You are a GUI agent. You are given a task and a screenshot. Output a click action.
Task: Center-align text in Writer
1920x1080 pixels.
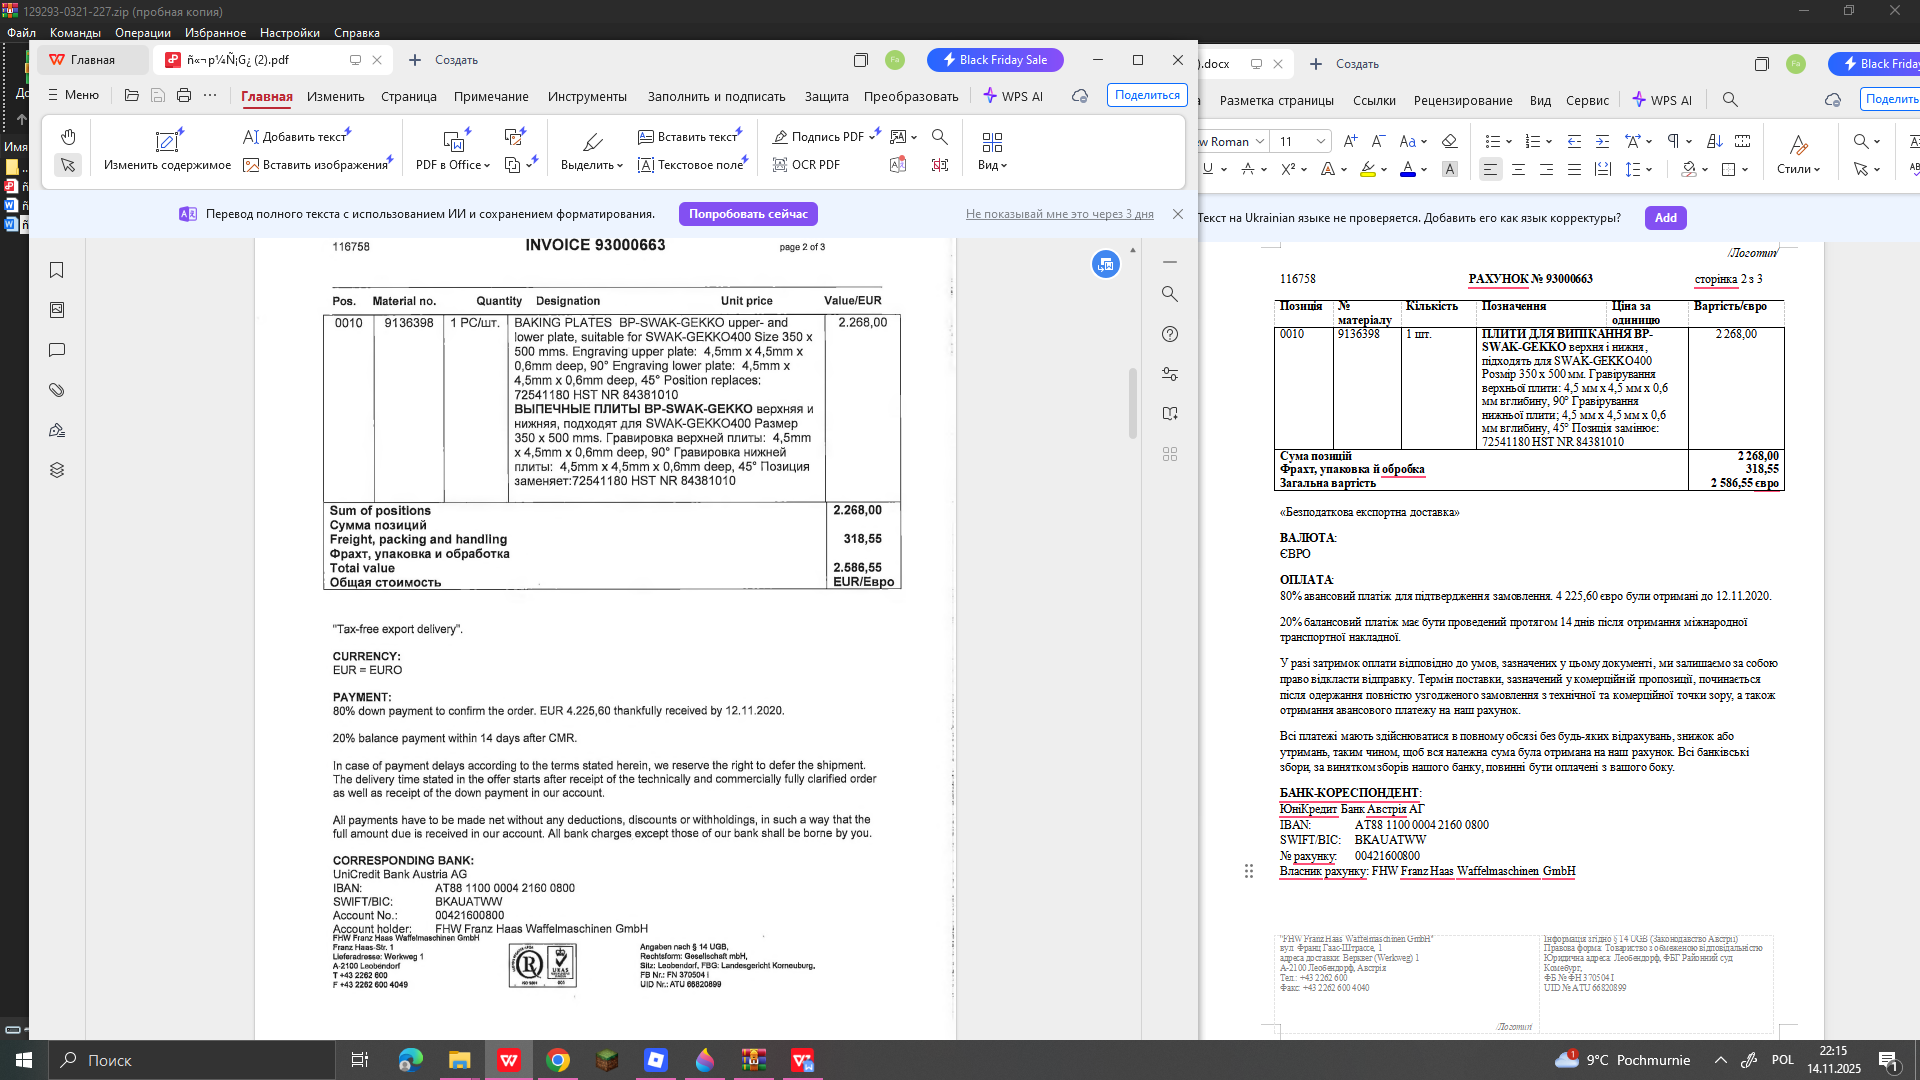click(x=1518, y=169)
